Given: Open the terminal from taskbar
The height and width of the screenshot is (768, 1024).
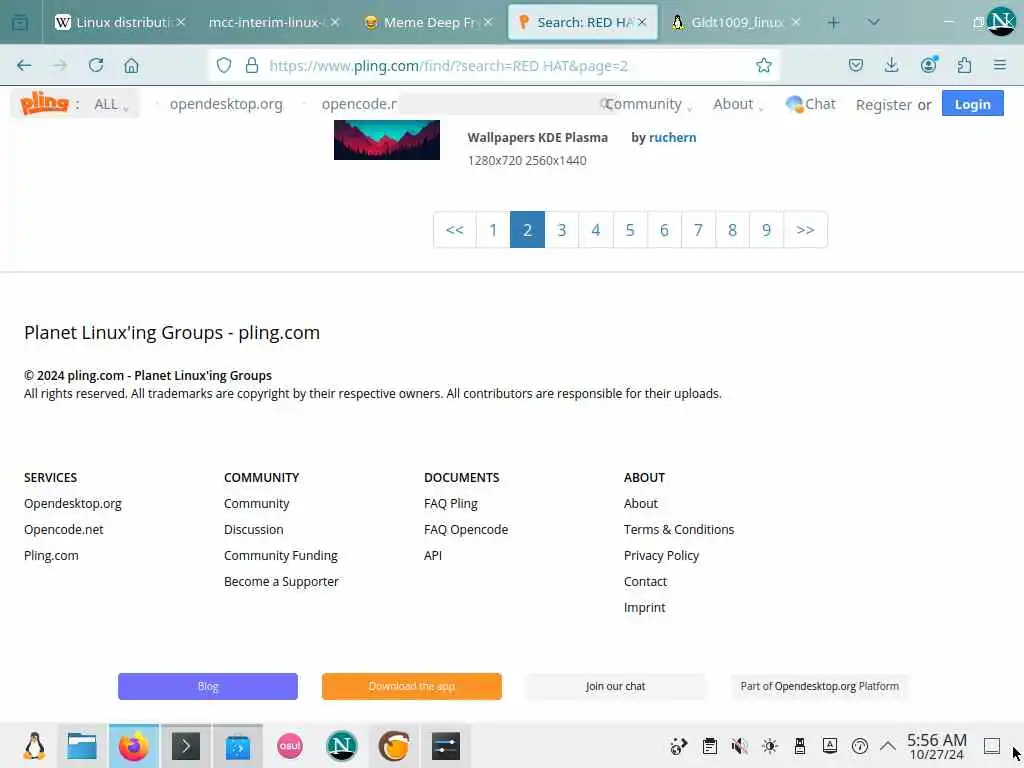Looking at the screenshot, I should (x=185, y=746).
